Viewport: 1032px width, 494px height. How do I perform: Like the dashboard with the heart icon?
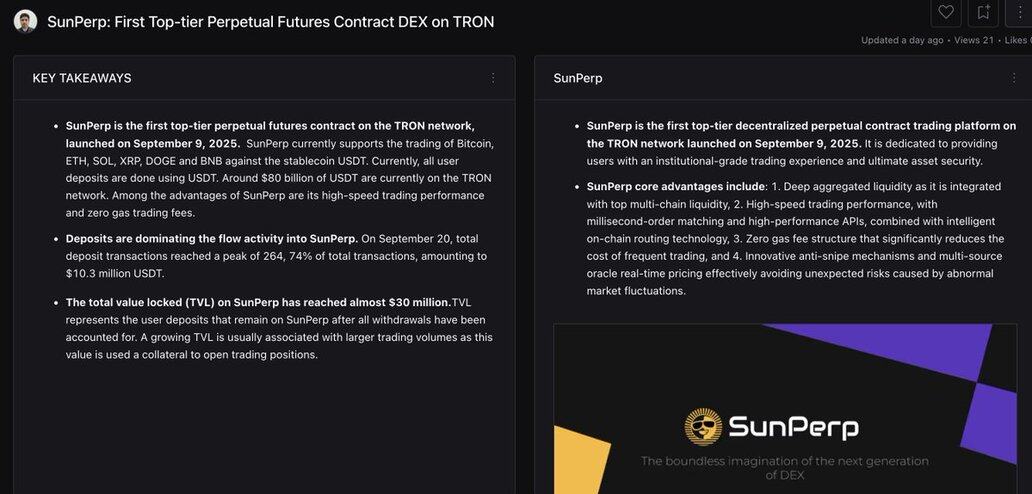click(945, 12)
